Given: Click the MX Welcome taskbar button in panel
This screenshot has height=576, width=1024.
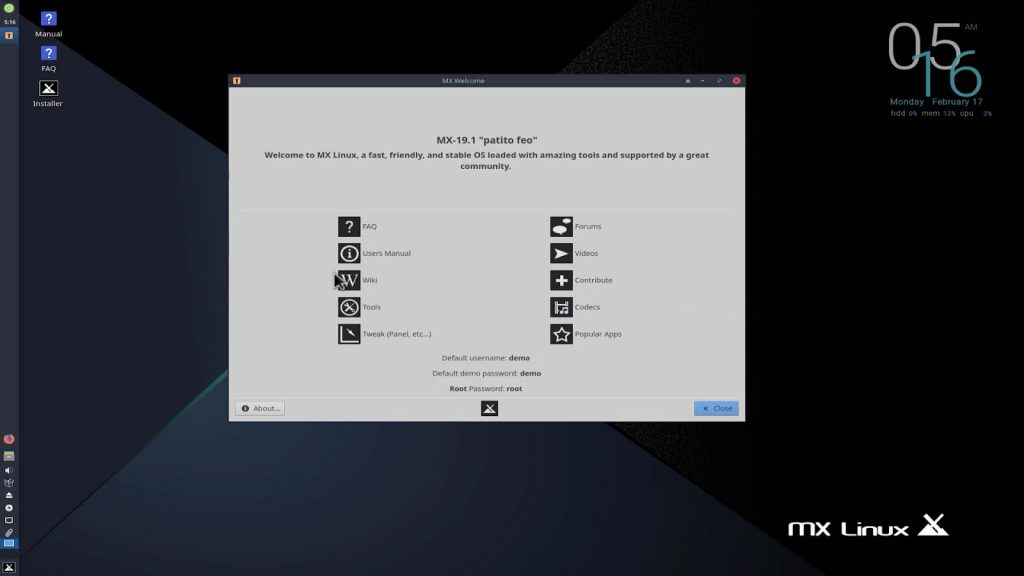Looking at the screenshot, I should point(9,35).
